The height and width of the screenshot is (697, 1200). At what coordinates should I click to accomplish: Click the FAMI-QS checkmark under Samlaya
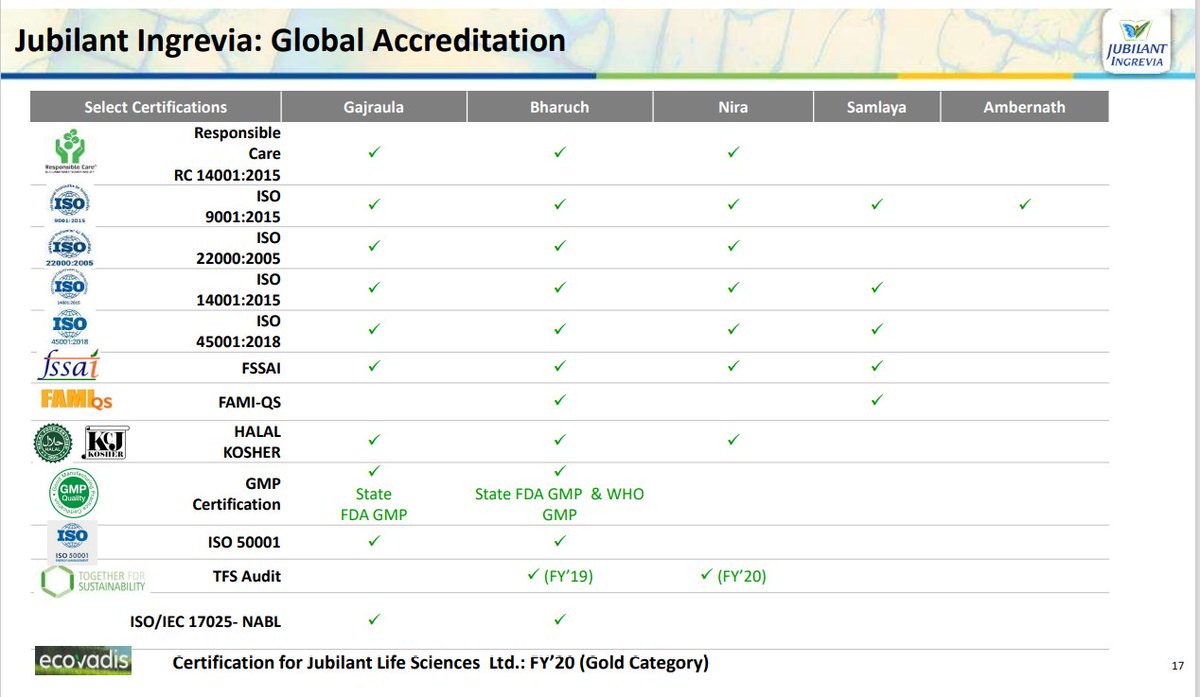click(876, 400)
